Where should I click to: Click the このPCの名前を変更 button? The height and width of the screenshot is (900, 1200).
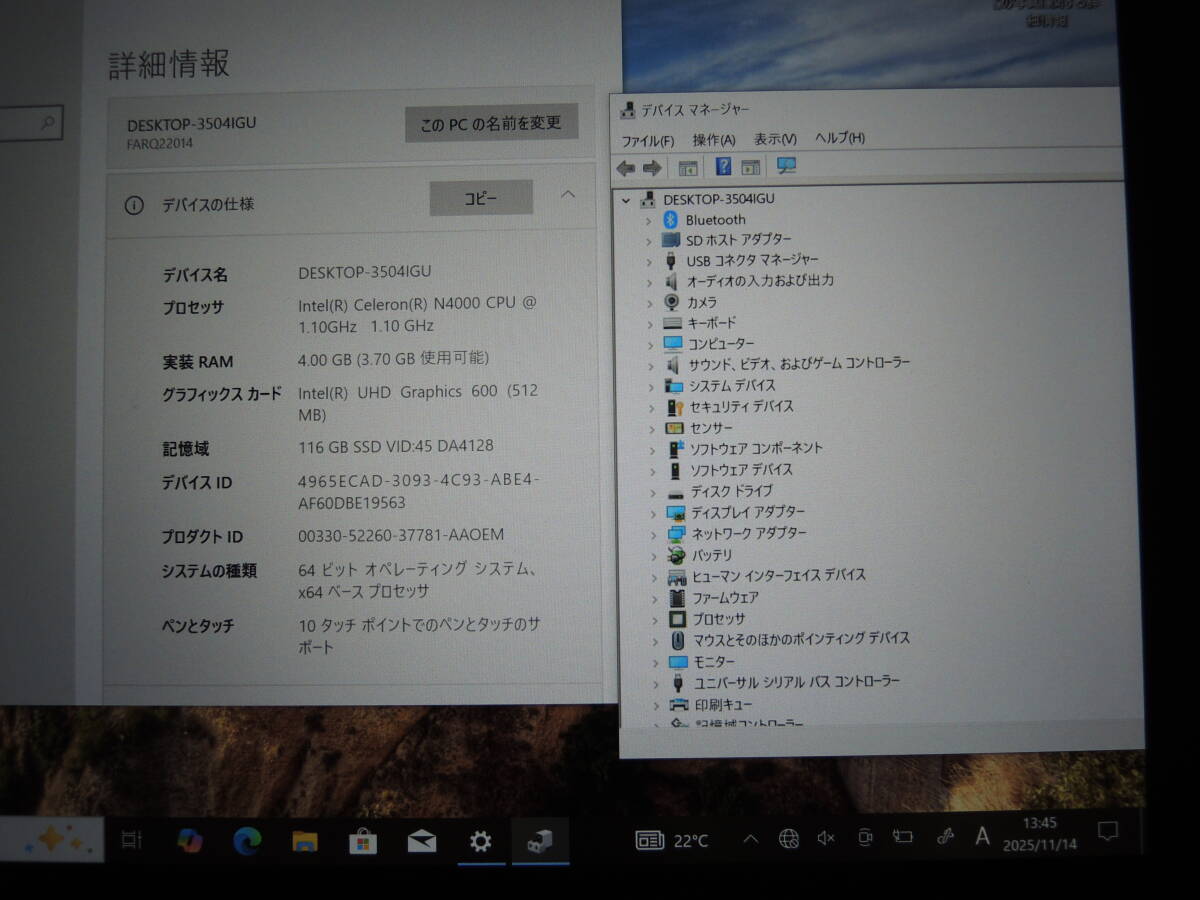(x=491, y=123)
